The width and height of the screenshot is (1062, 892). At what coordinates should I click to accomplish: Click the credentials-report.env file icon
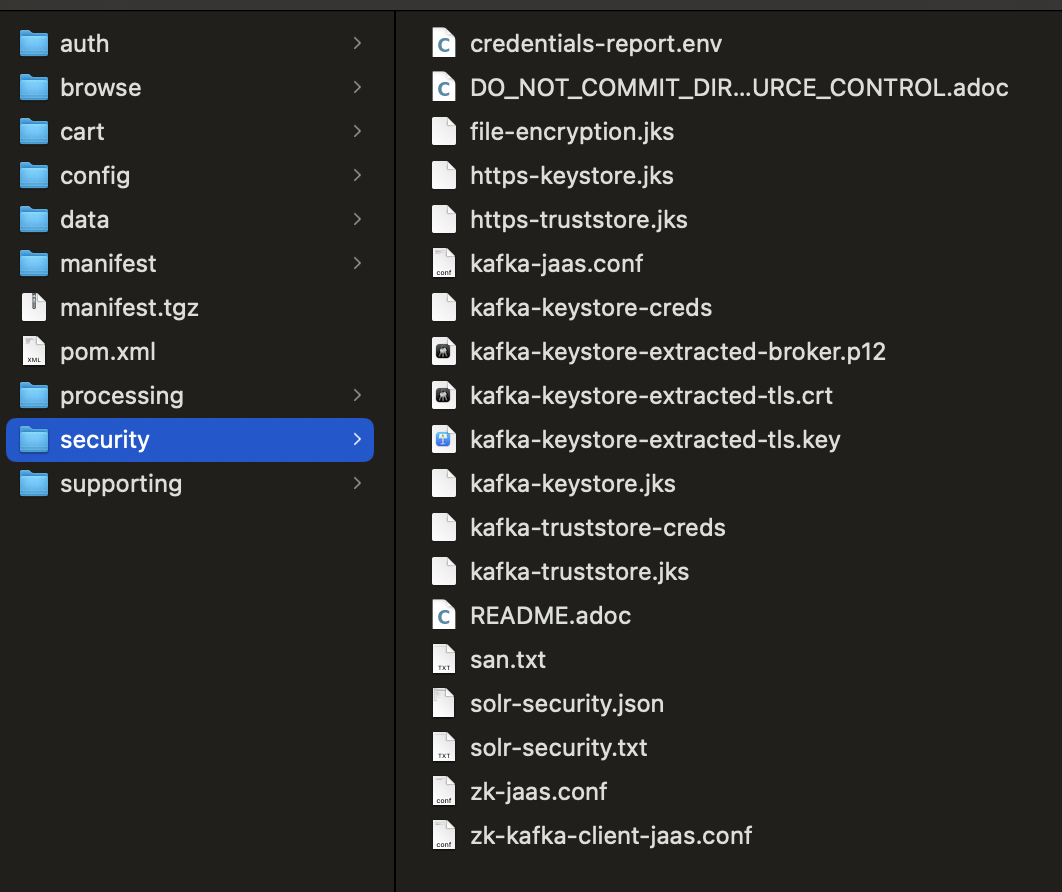[444, 44]
